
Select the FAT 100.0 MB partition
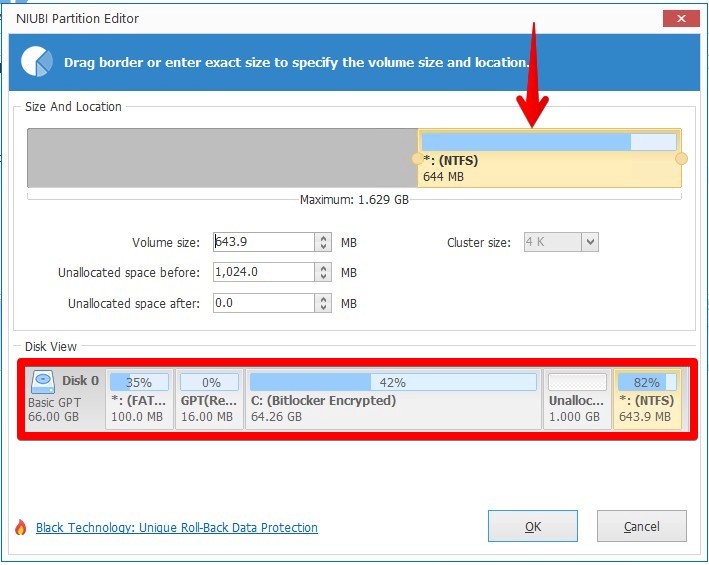coord(139,399)
